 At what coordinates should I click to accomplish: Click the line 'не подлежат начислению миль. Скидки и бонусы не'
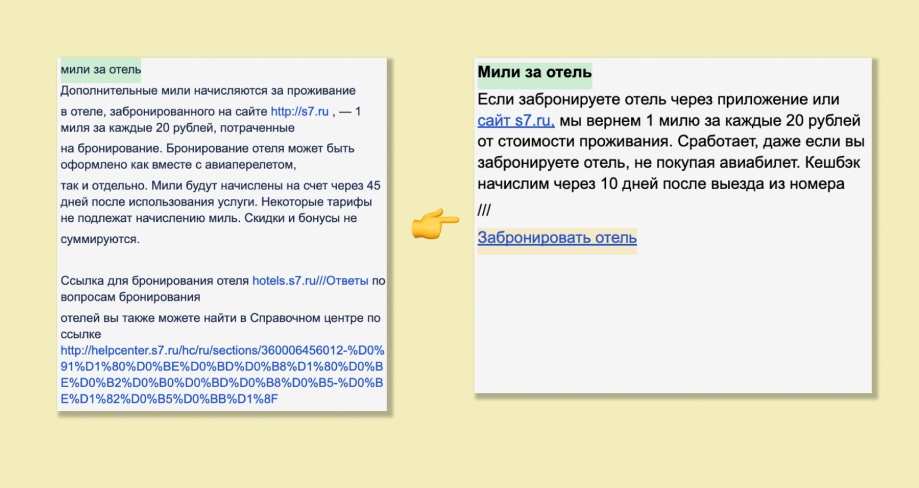point(209,218)
